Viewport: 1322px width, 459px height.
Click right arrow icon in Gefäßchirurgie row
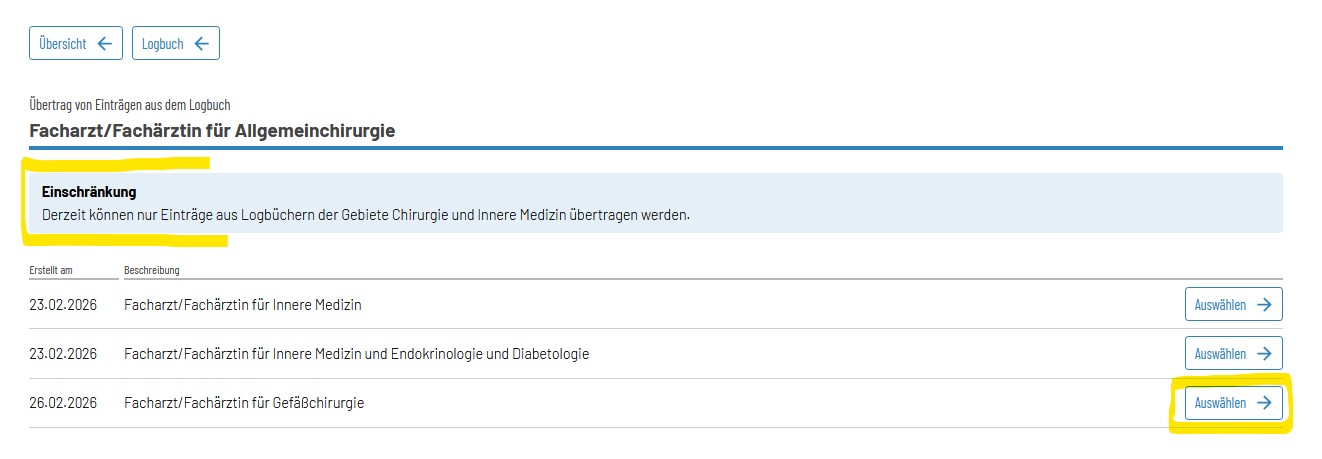pyautogui.click(x=1264, y=403)
